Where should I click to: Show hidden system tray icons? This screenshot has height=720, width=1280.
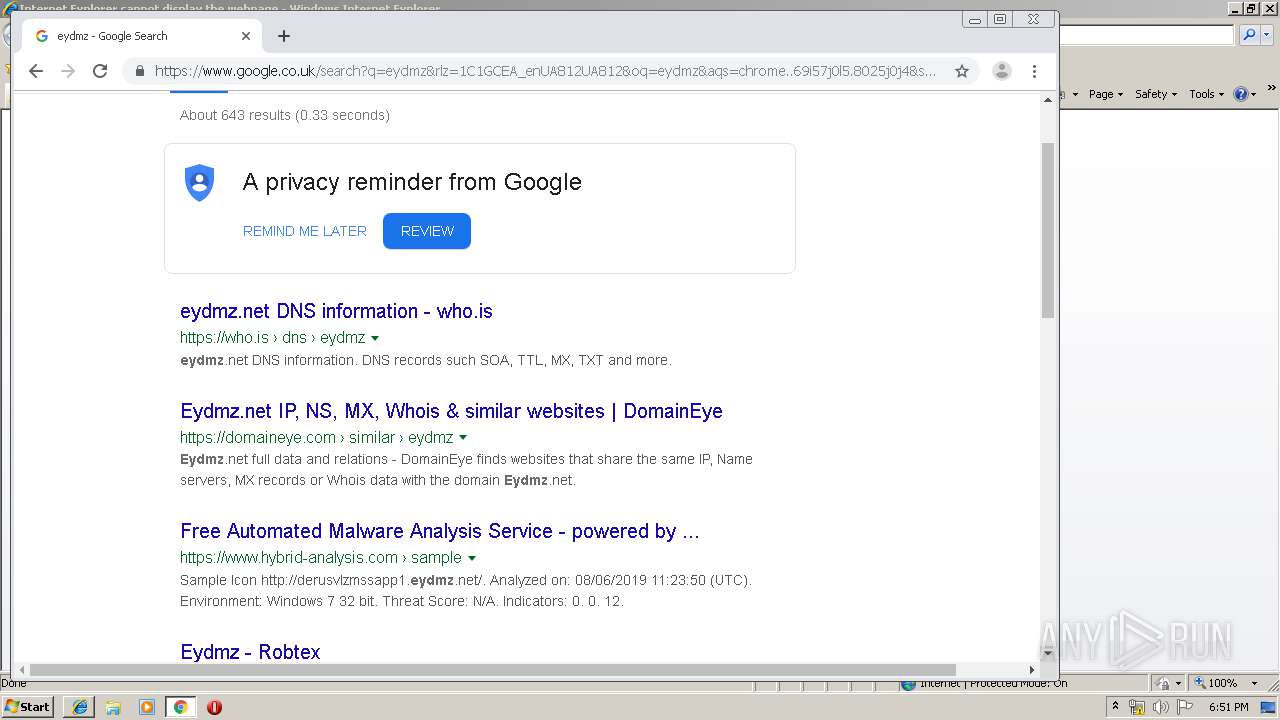pos(1115,706)
